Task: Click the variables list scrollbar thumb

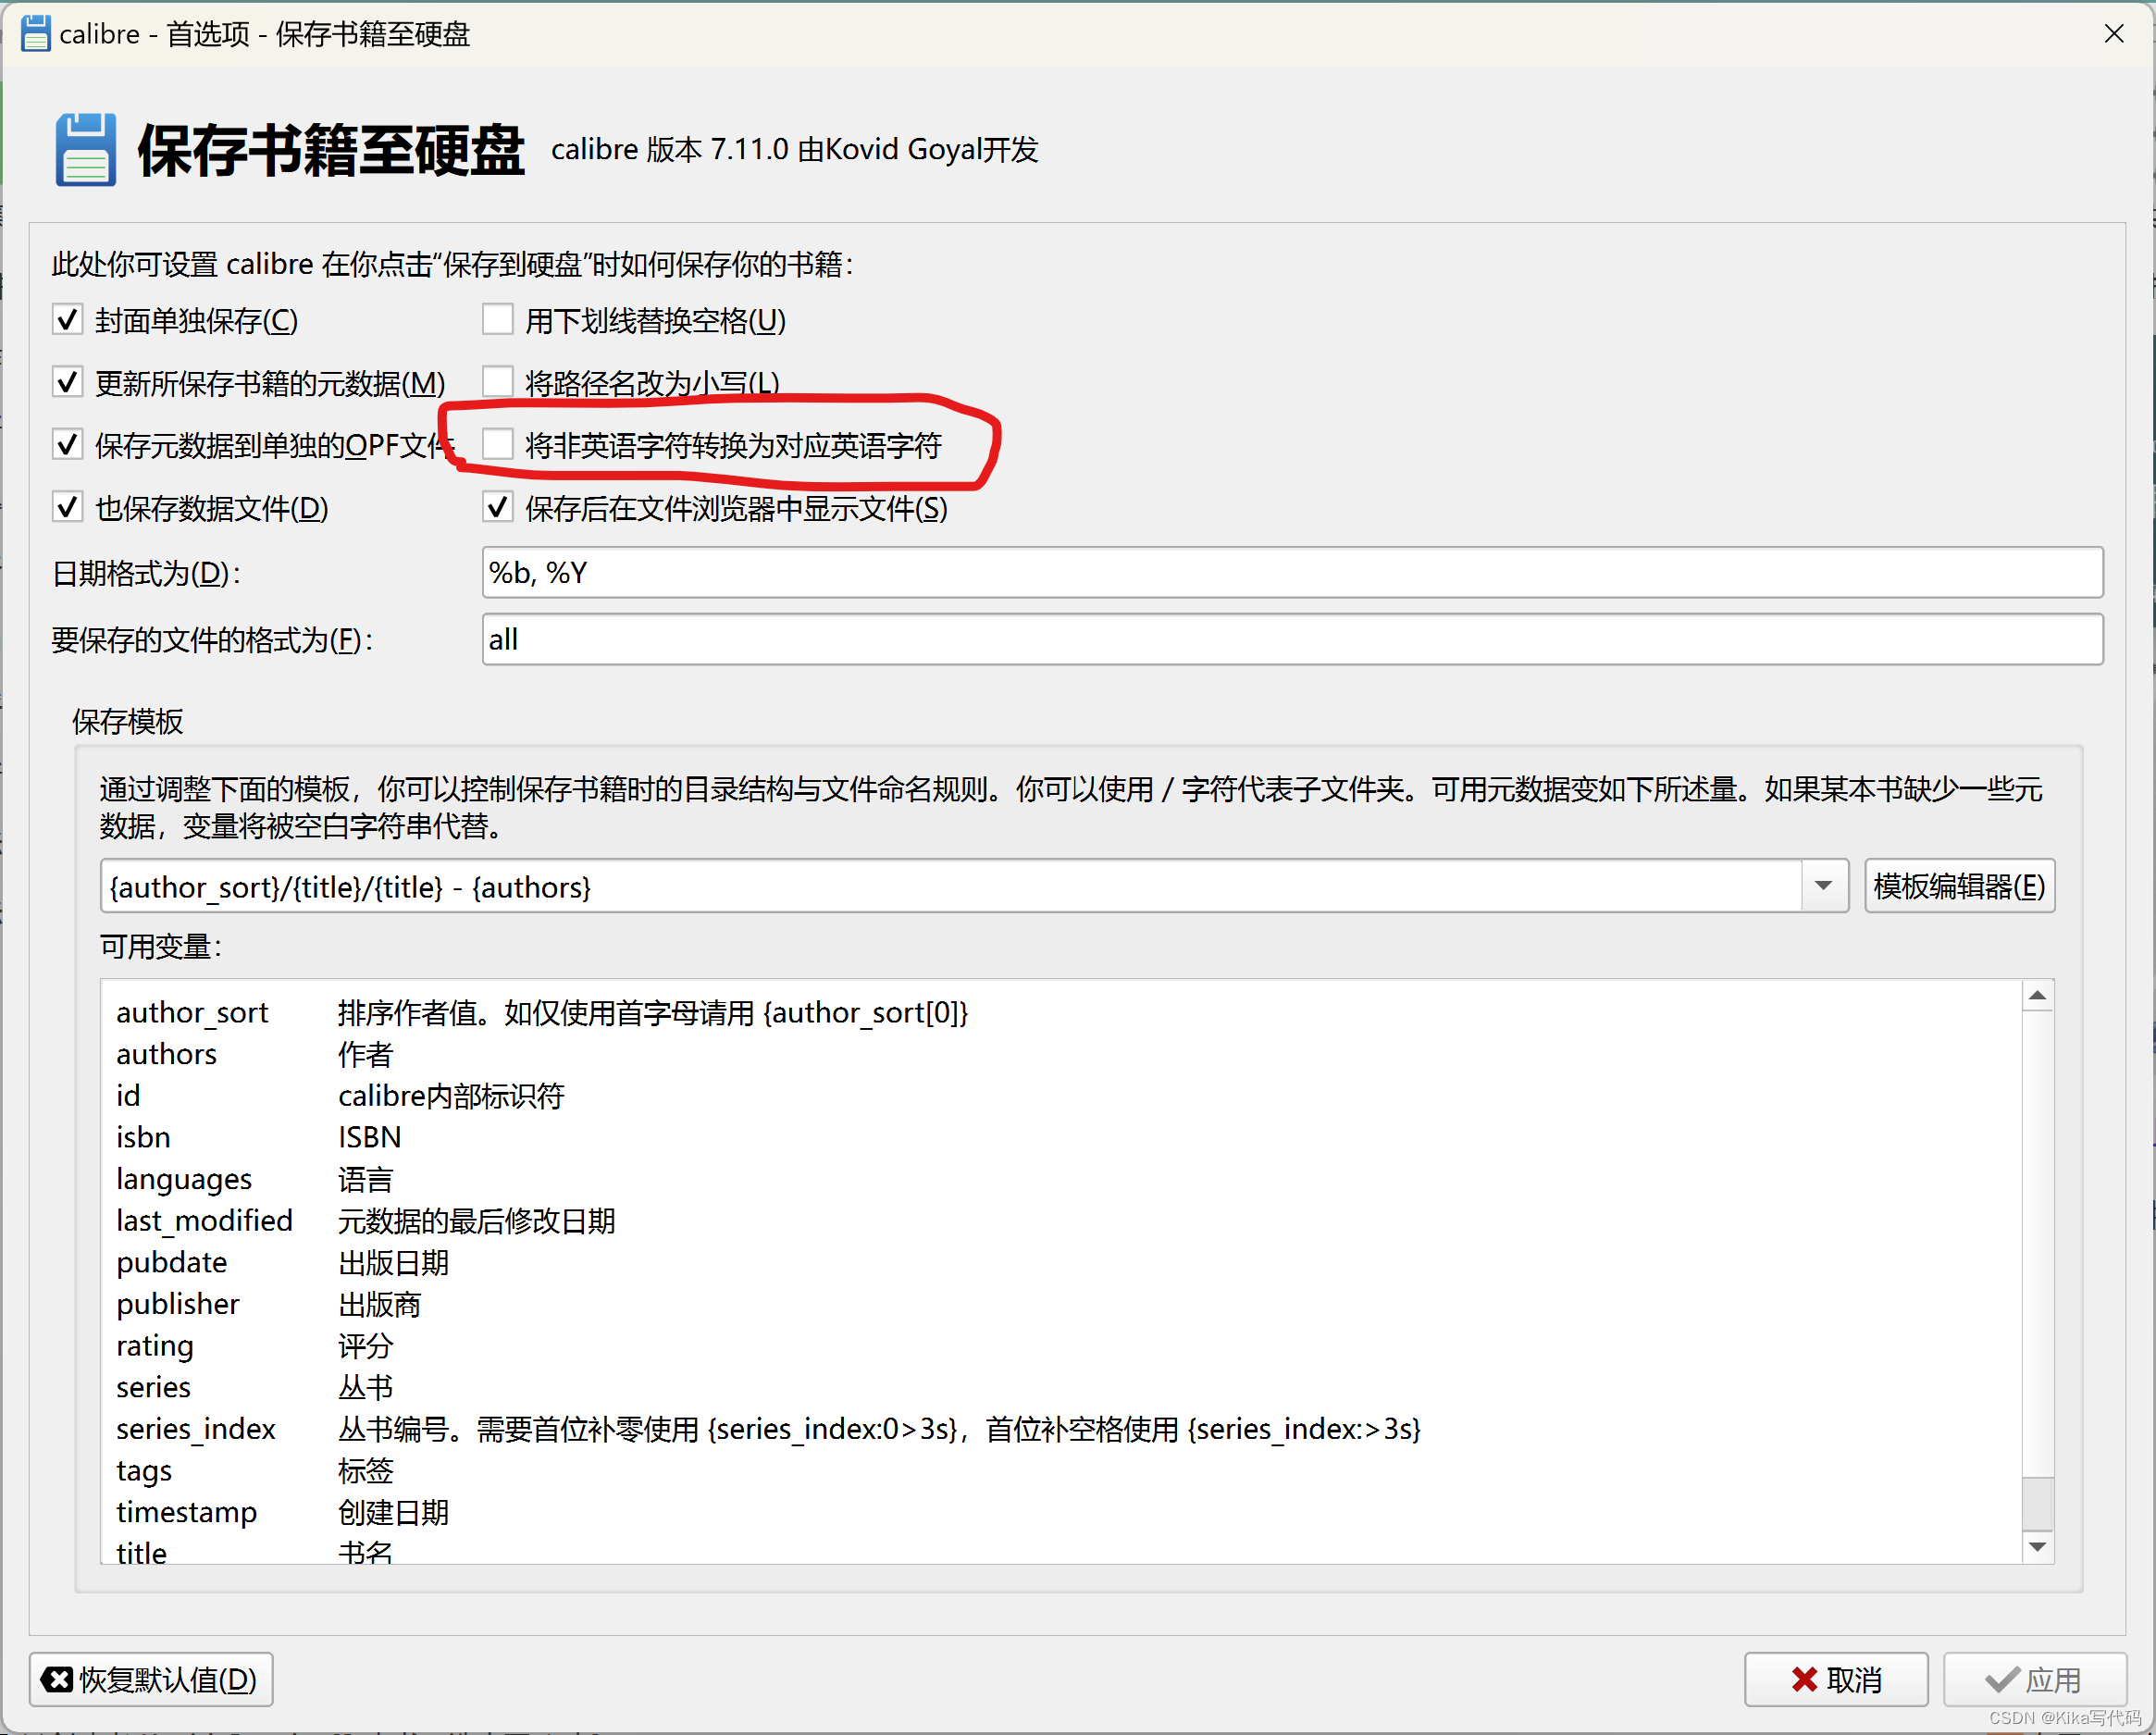Action: pyautogui.click(x=2036, y=1503)
